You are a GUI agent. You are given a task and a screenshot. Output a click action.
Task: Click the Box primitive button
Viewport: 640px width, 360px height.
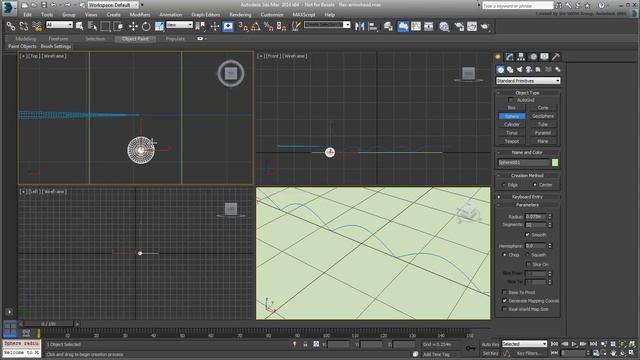point(512,108)
